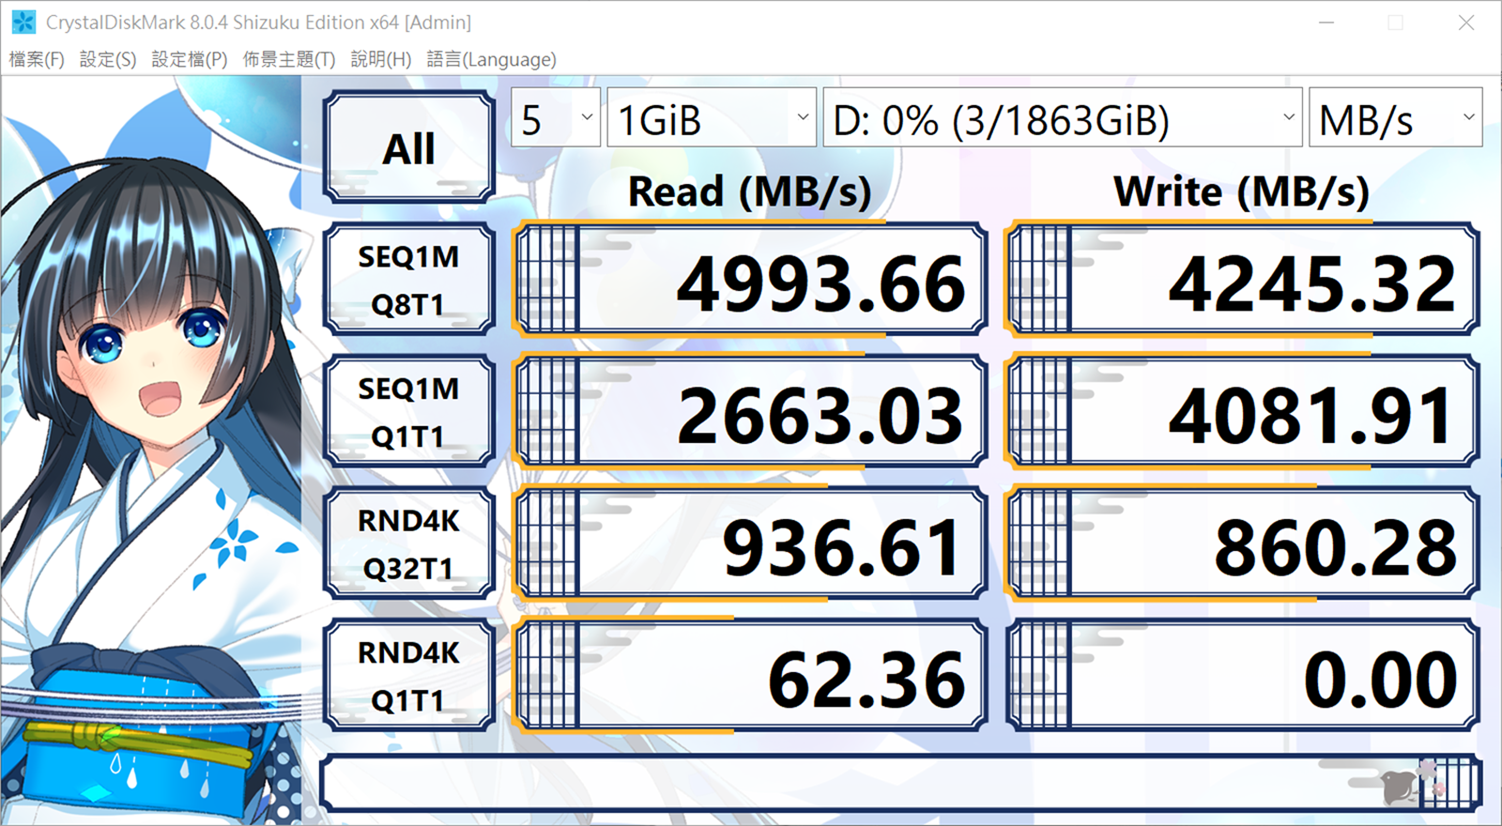Run the RND4K Q32T1 benchmark
1502x826 pixels.
point(409,544)
